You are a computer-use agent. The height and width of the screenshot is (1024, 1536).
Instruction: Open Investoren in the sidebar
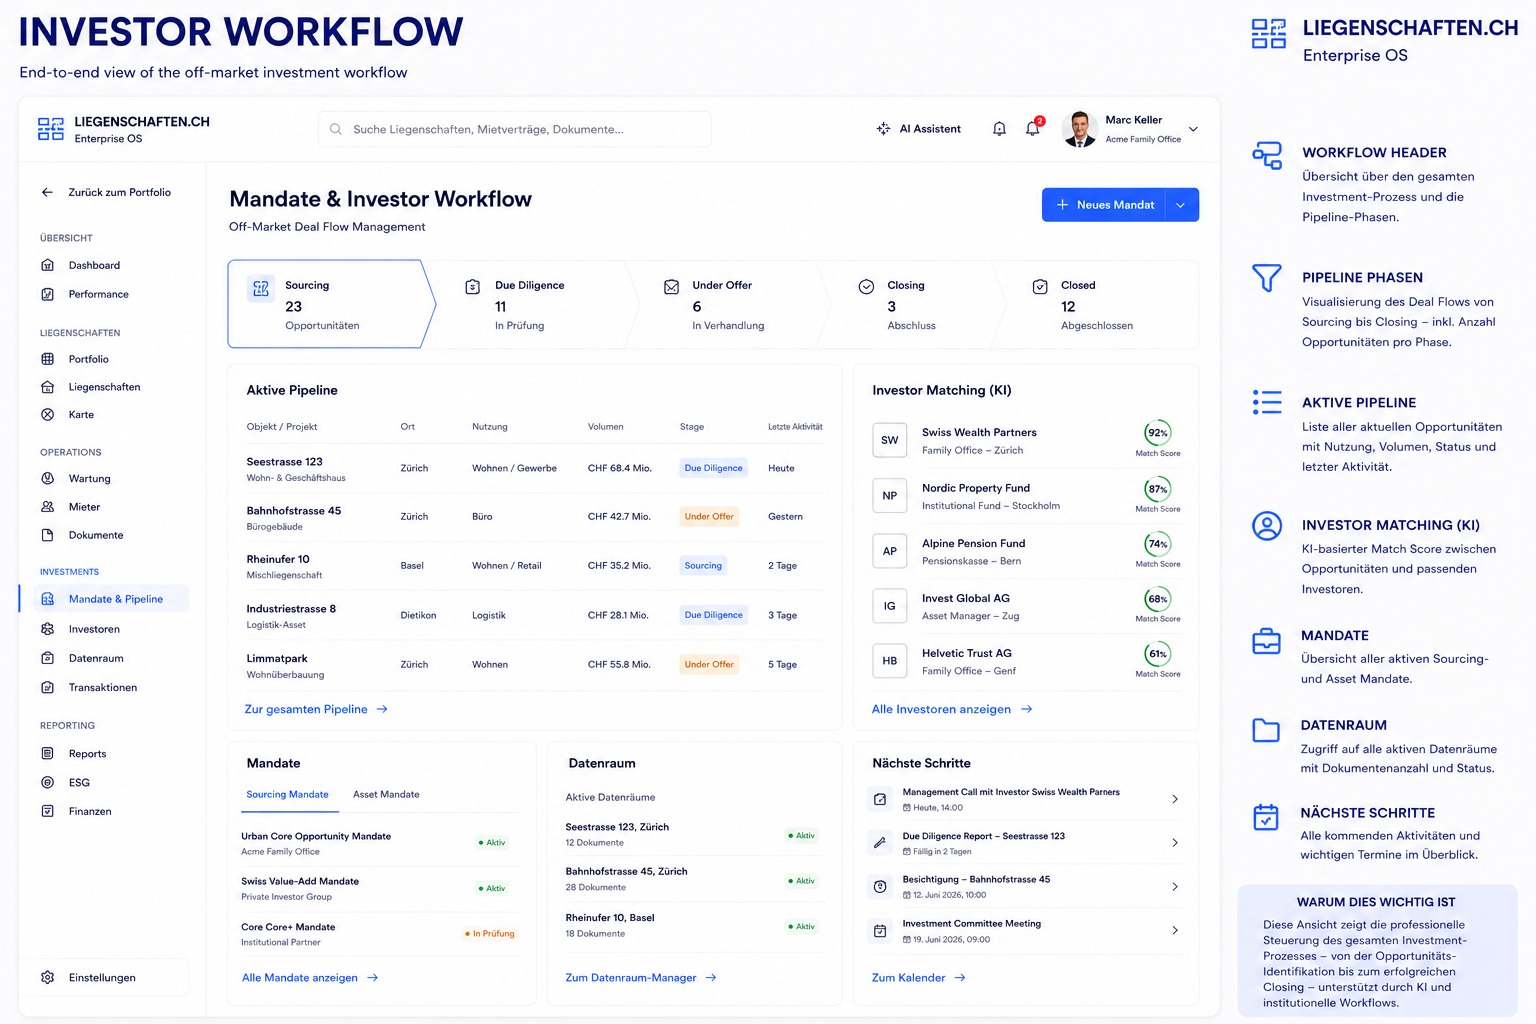click(x=94, y=629)
